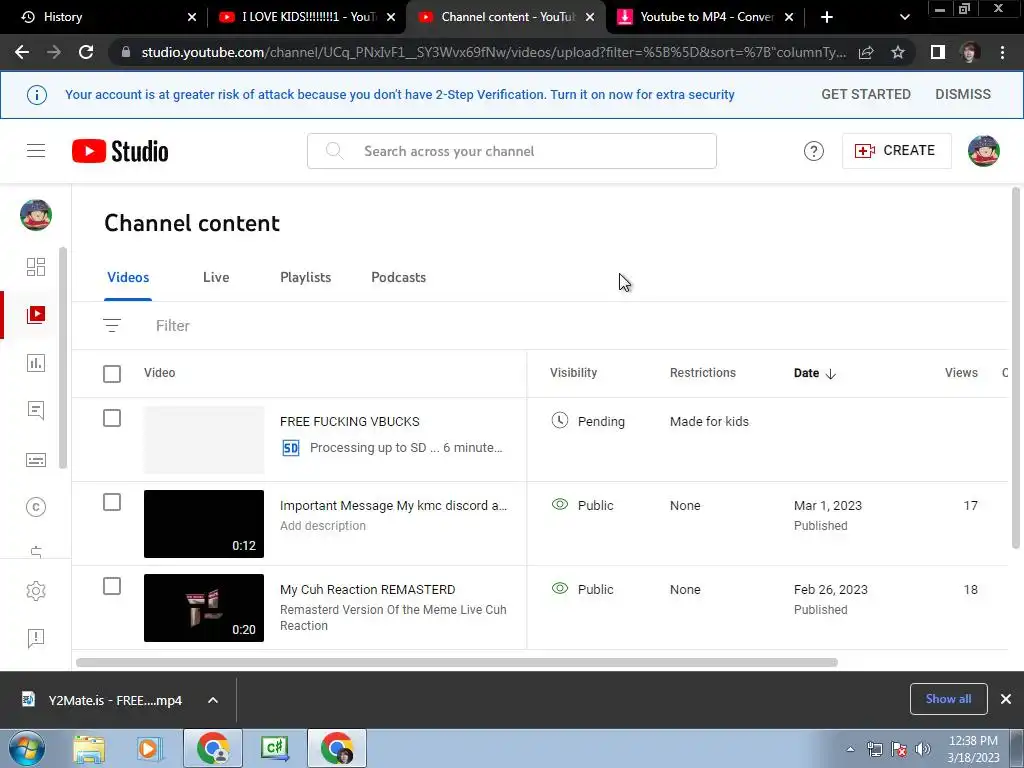The width and height of the screenshot is (1024, 768).
Task: Click the volume icon in system tray
Action: pyautogui.click(x=922, y=749)
